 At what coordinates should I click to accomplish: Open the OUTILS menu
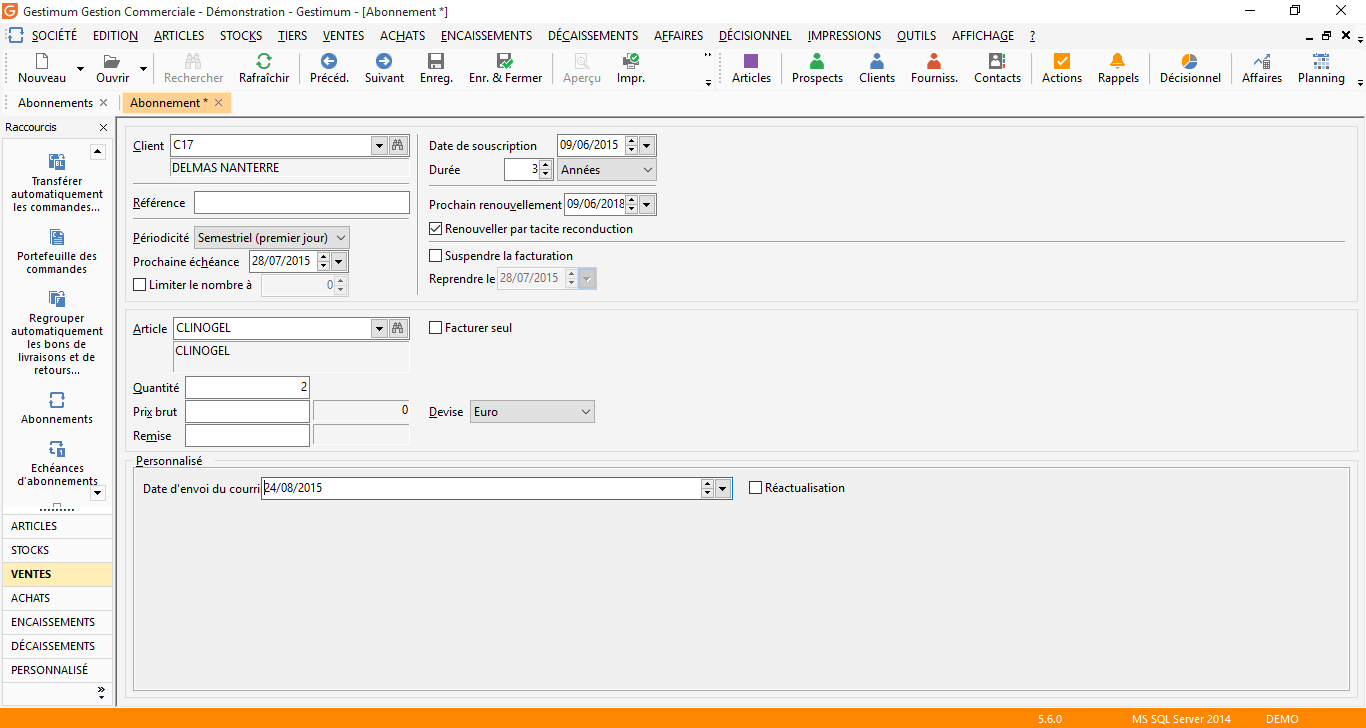pos(916,36)
